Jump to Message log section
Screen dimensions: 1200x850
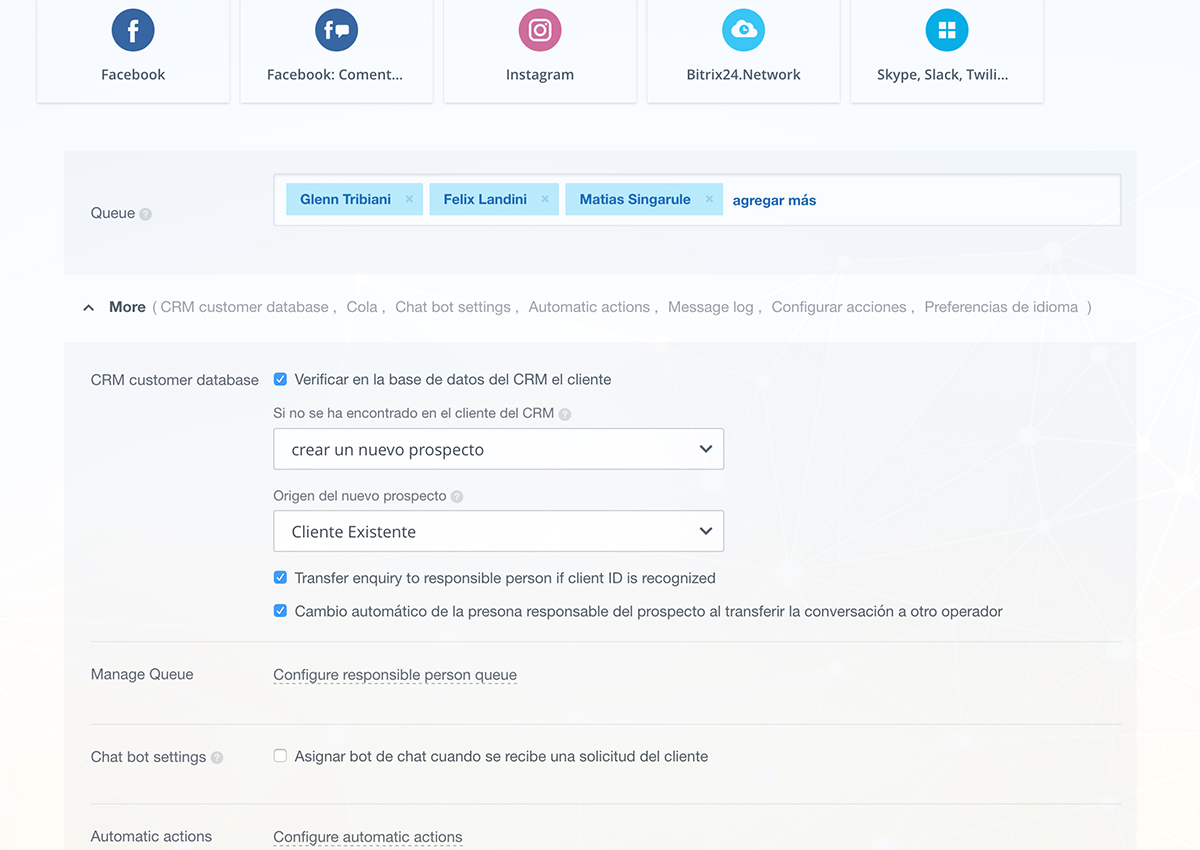pos(710,308)
